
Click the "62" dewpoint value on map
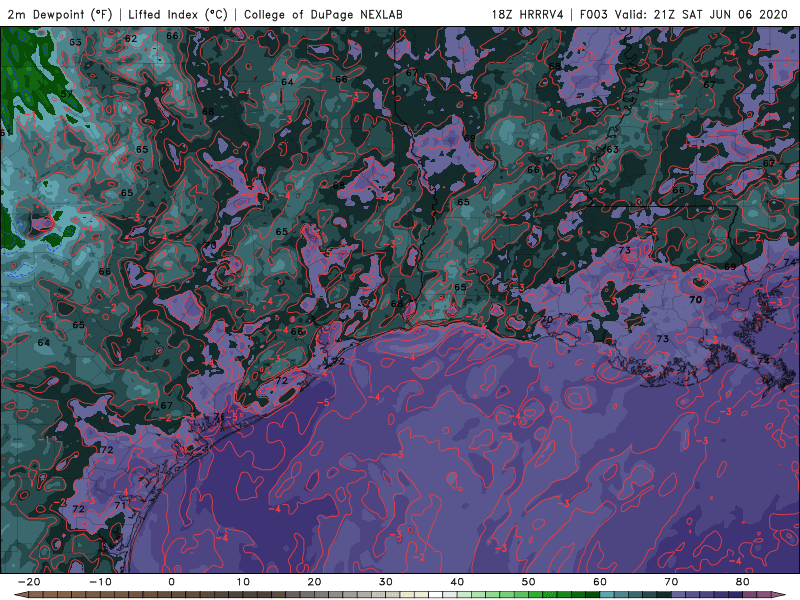point(131,38)
